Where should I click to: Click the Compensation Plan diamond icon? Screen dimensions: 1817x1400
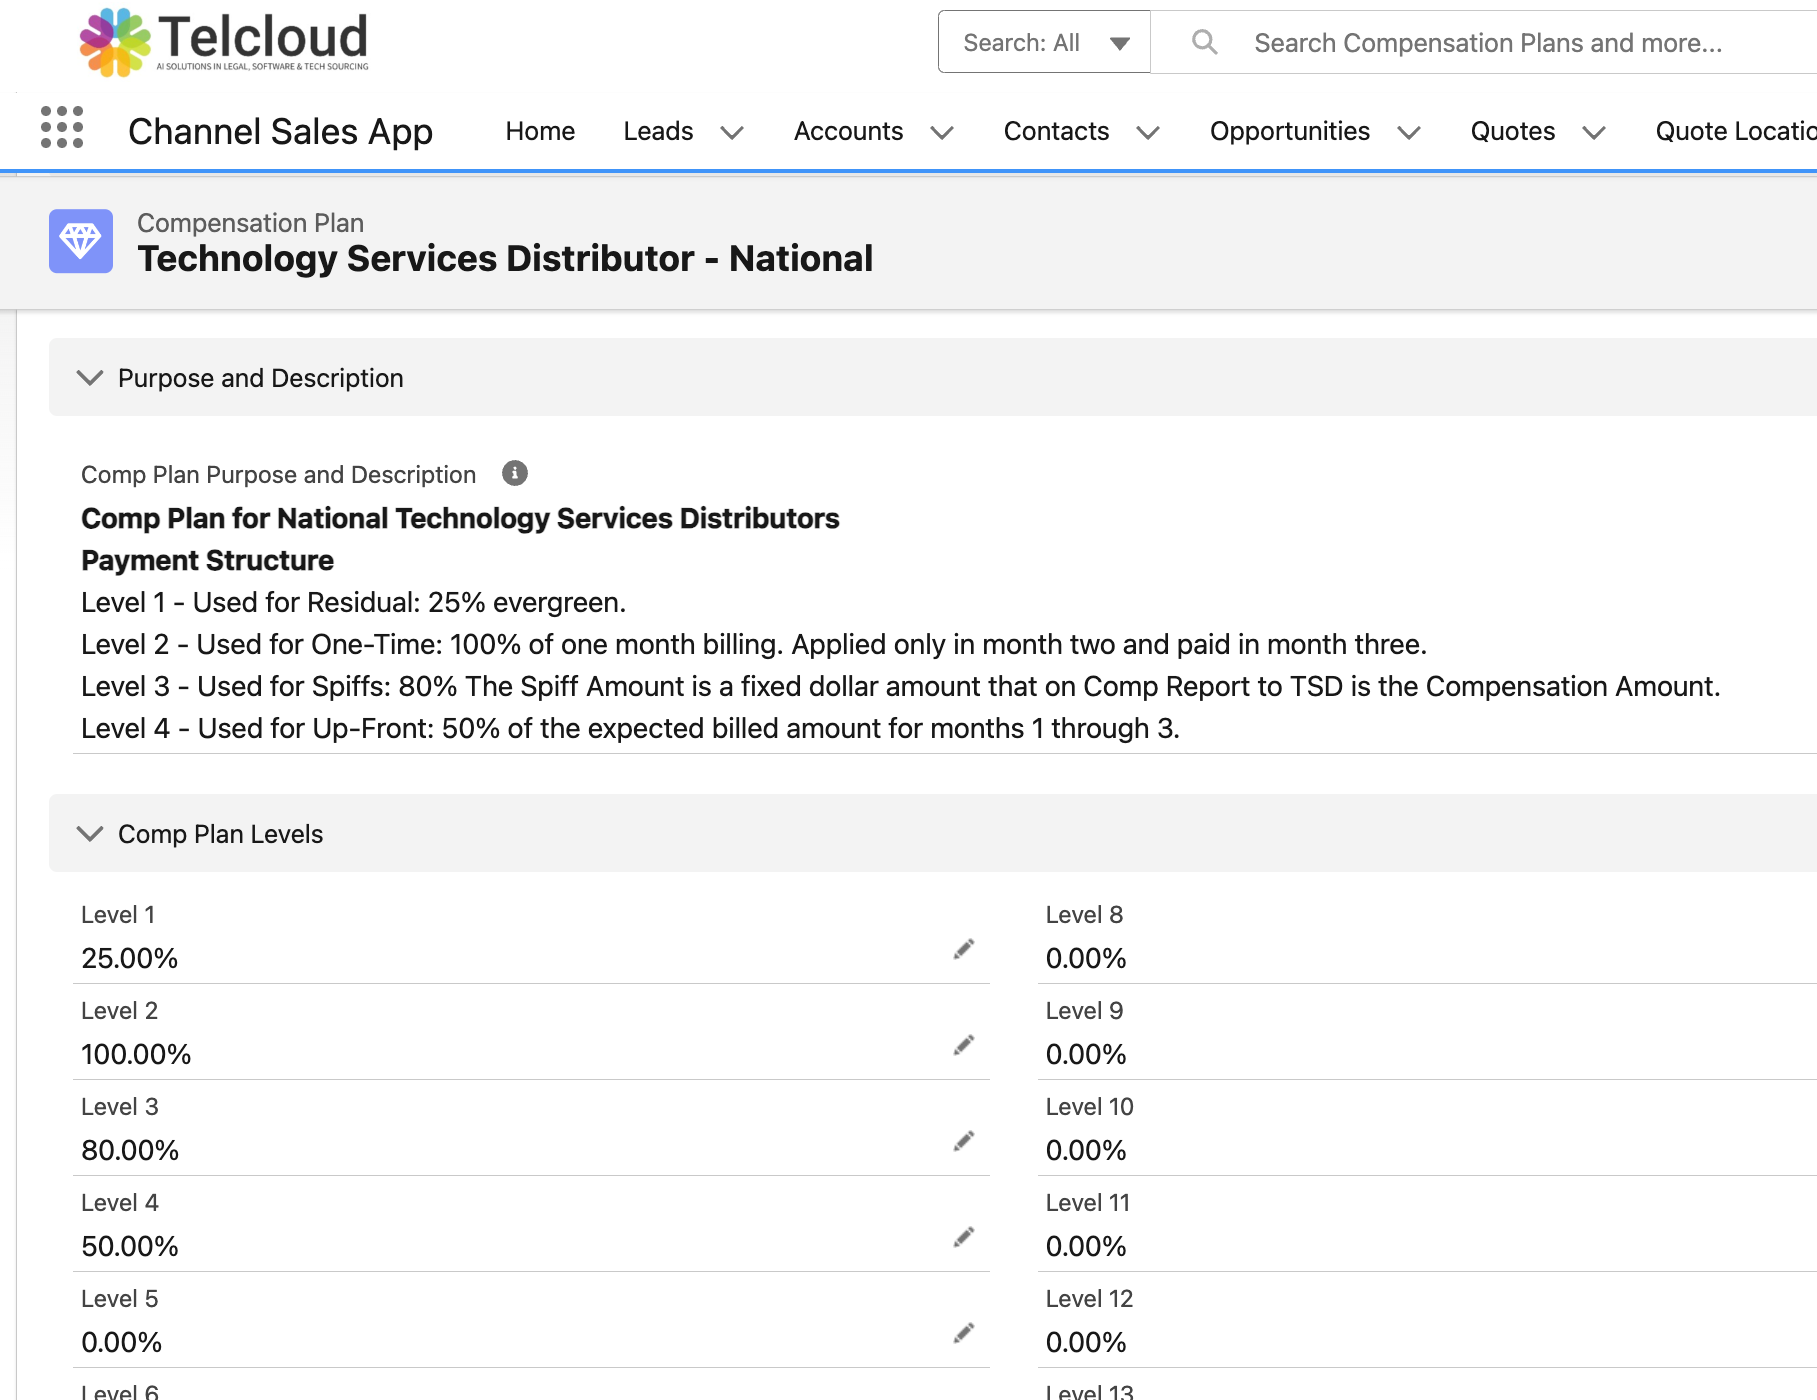(x=81, y=241)
